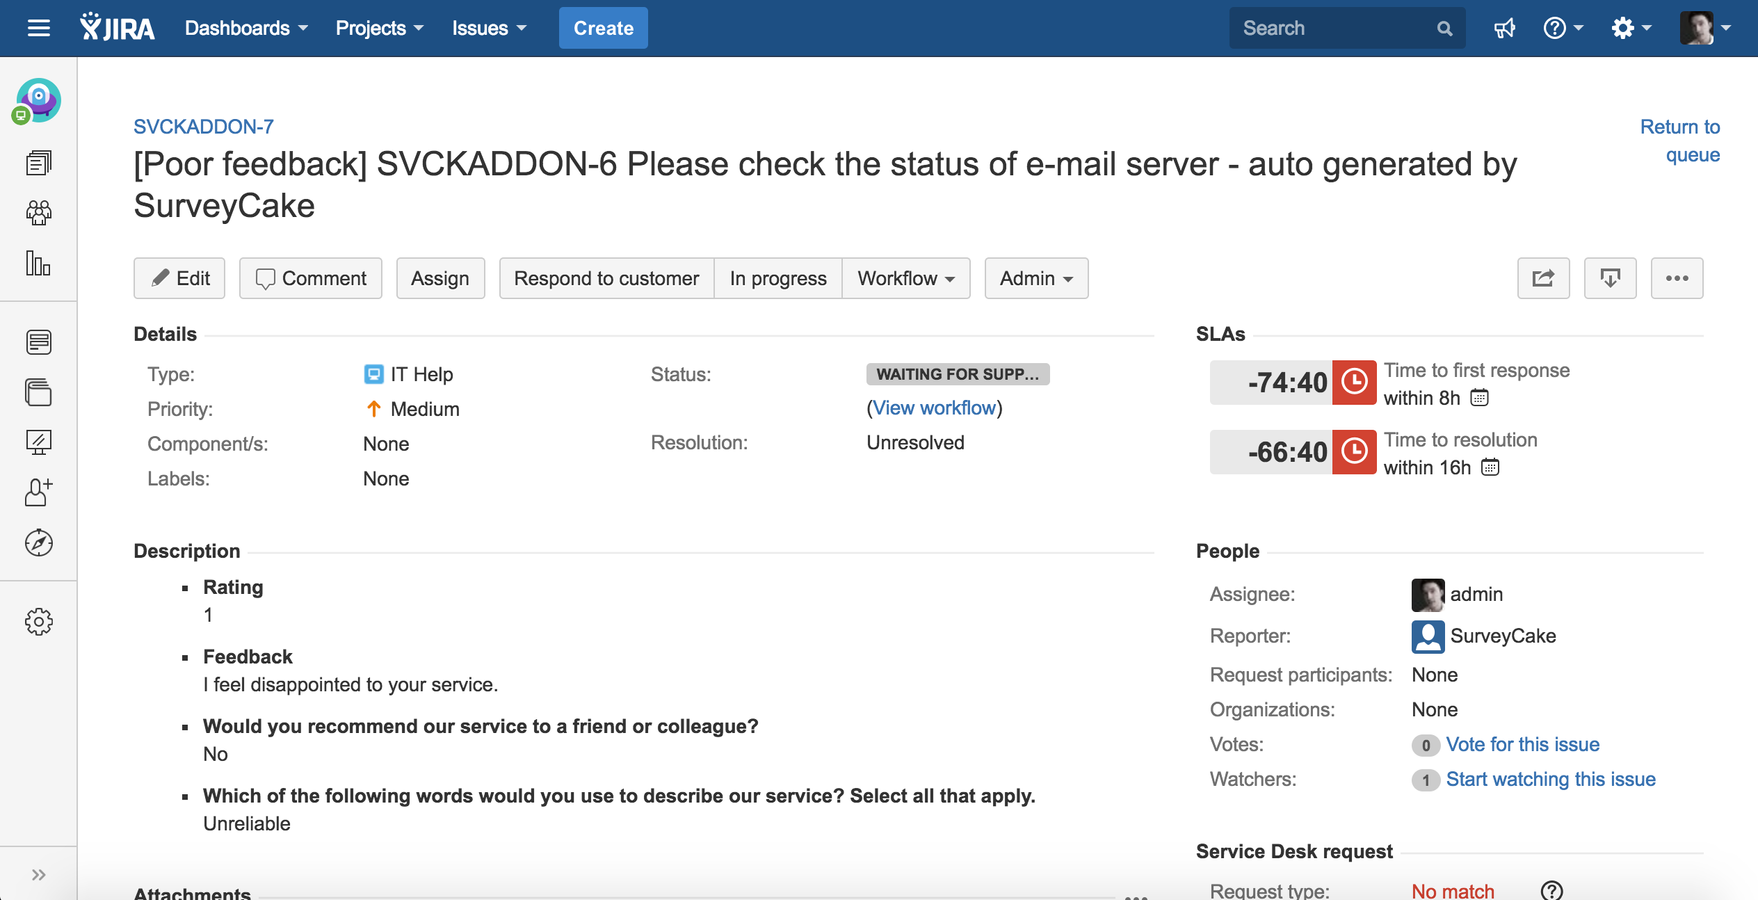Open the Issues menu

coord(489,28)
